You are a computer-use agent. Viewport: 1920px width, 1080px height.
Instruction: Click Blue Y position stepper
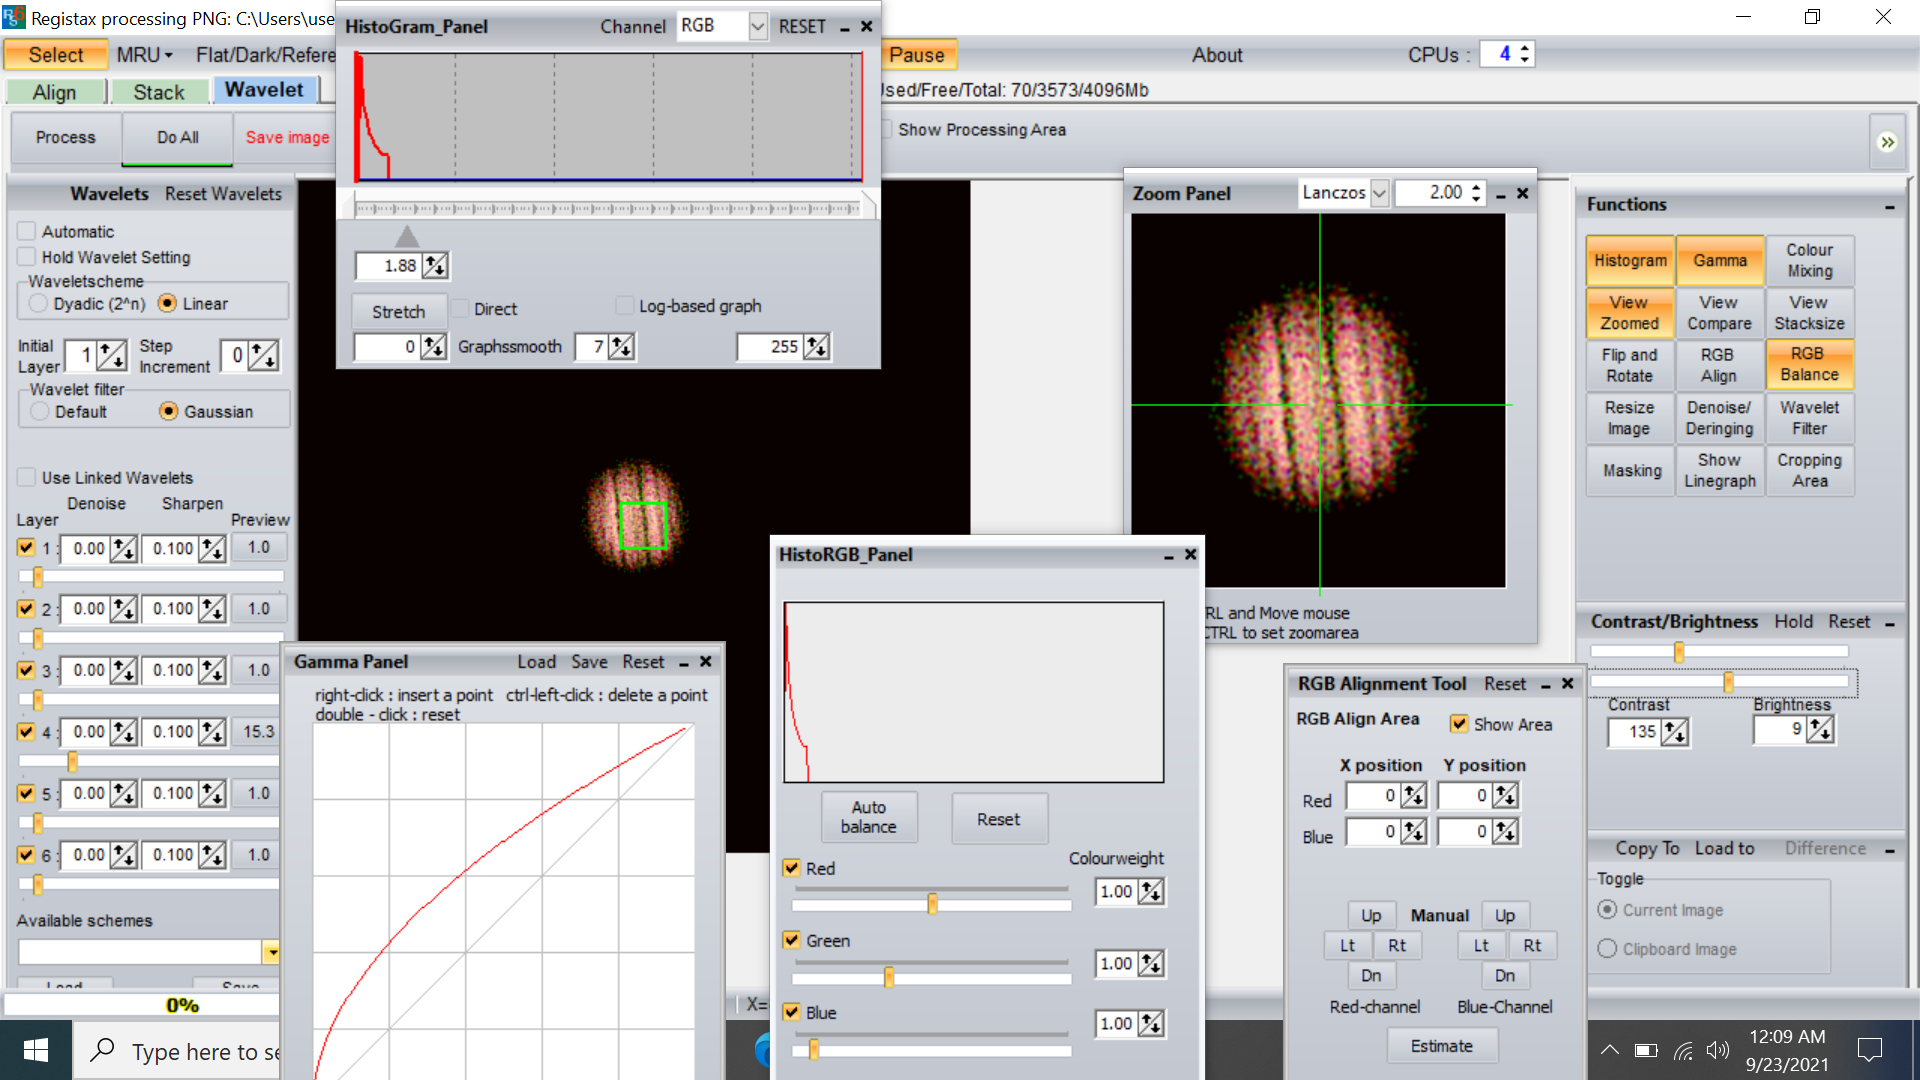pyautogui.click(x=1505, y=832)
